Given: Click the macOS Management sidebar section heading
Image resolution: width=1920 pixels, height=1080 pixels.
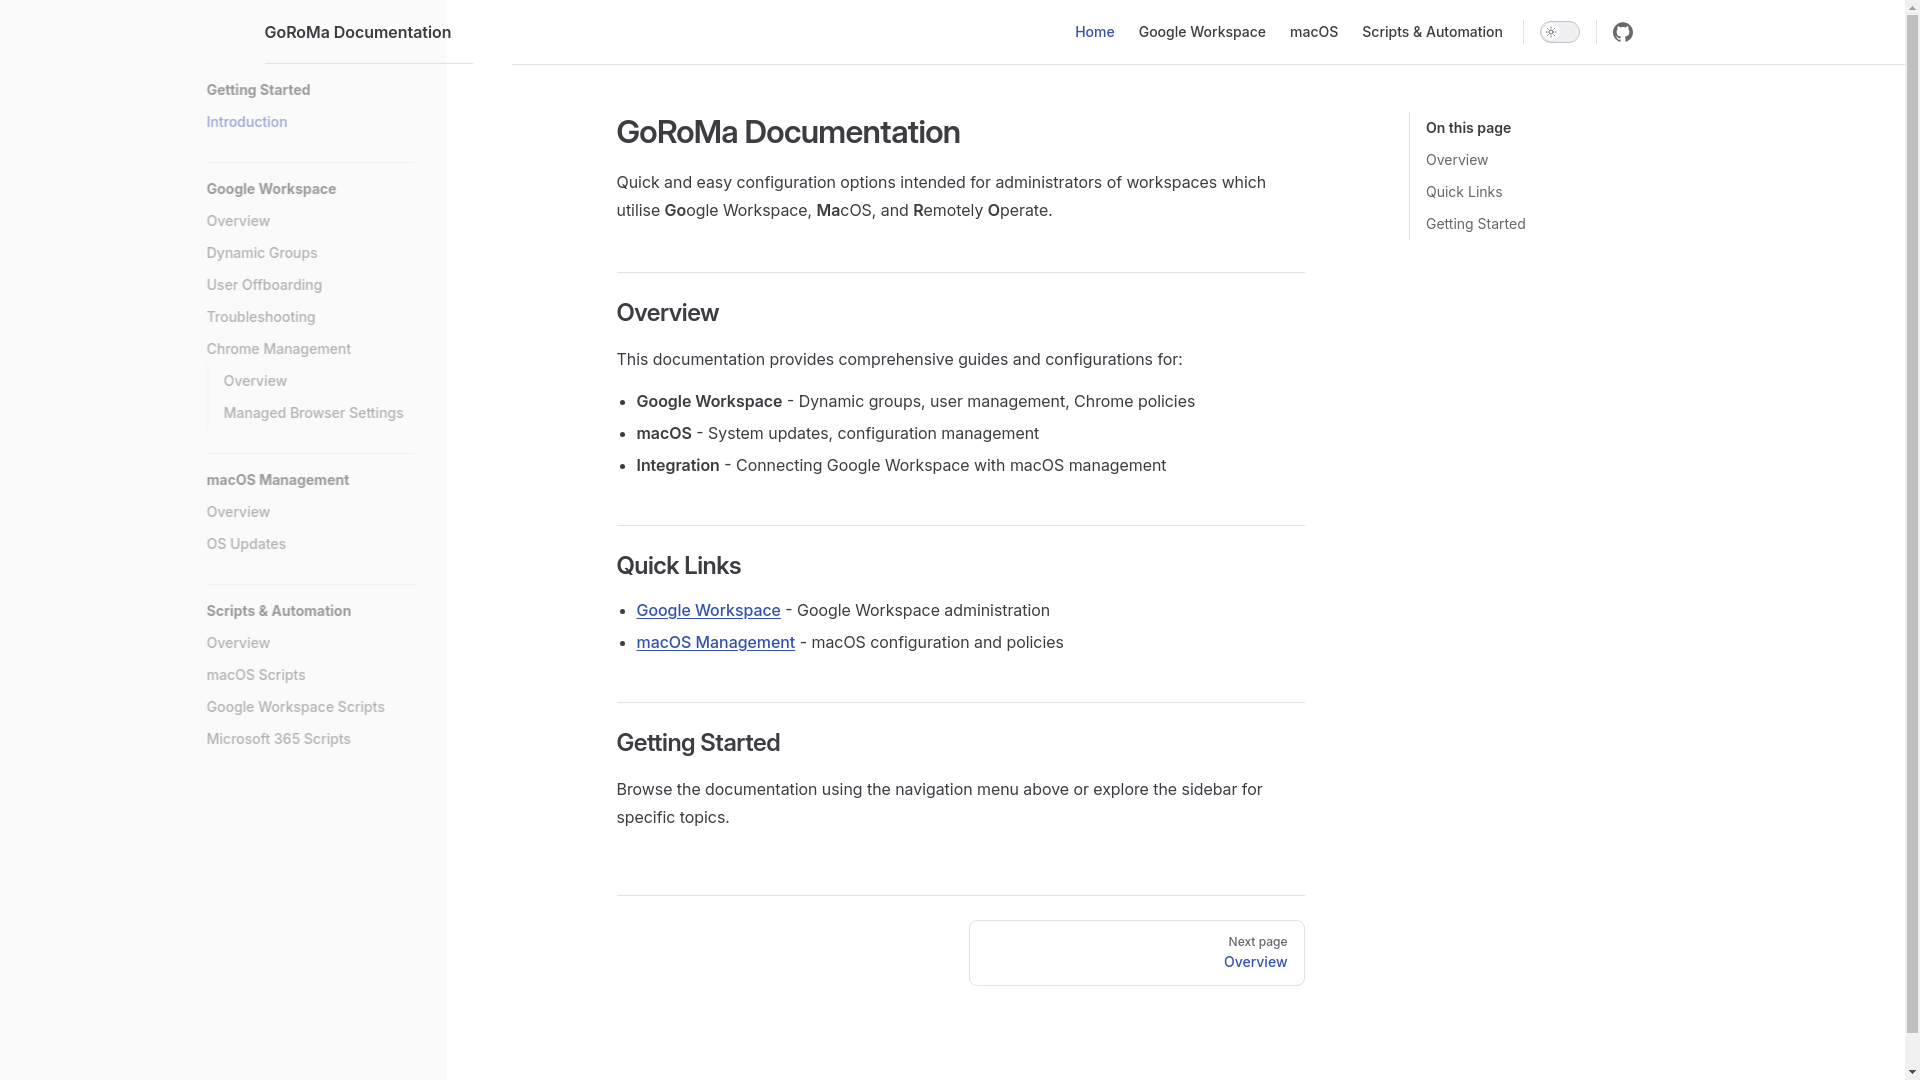Looking at the screenshot, I should (277, 480).
